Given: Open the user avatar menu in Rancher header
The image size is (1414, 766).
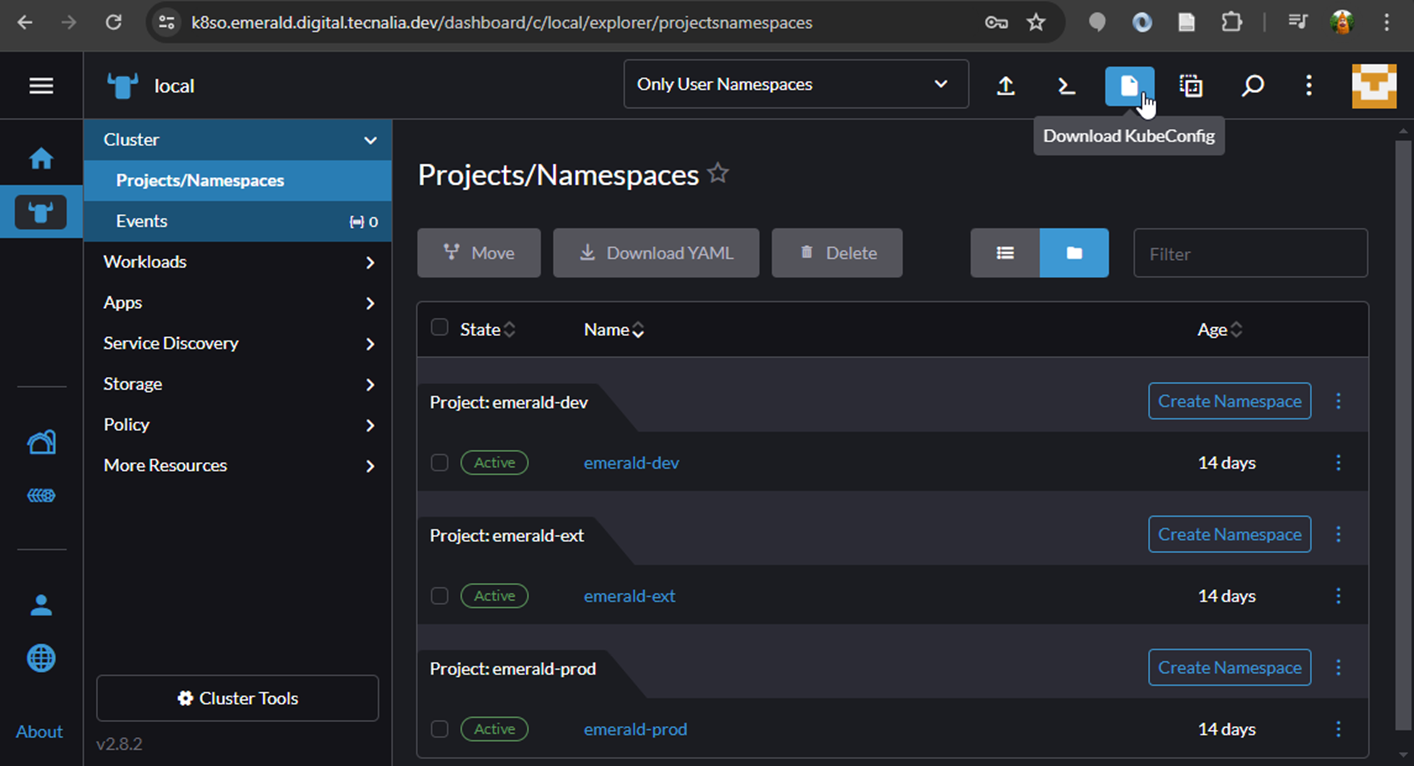Looking at the screenshot, I should tap(1374, 86).
